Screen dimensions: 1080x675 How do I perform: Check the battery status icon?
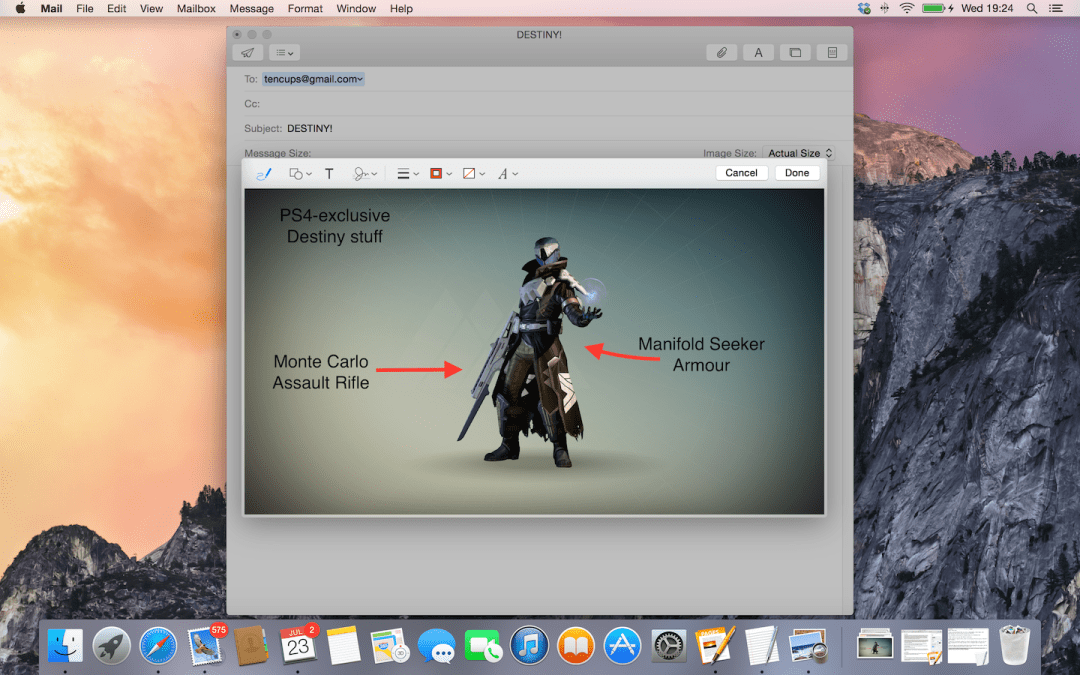coord(938,8)
